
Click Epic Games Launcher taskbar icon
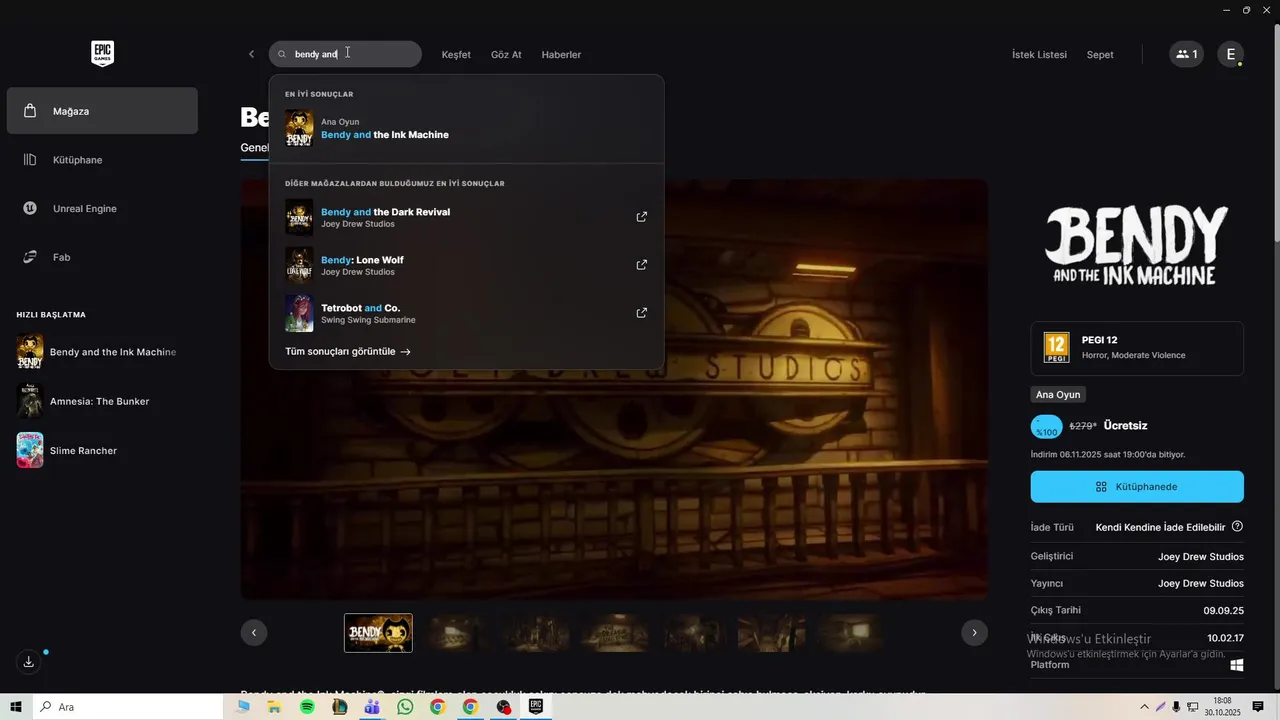coord(536,707)
